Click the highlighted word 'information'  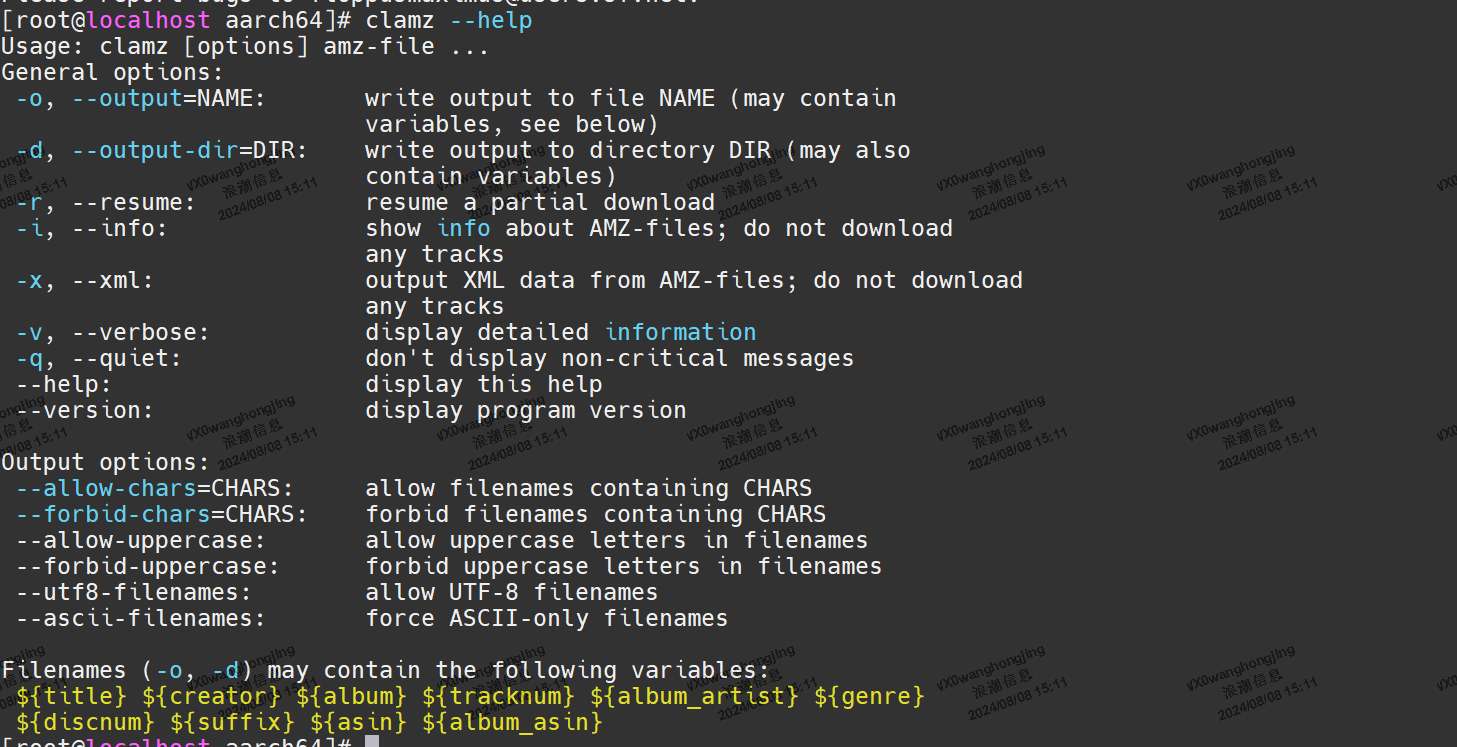680,332
